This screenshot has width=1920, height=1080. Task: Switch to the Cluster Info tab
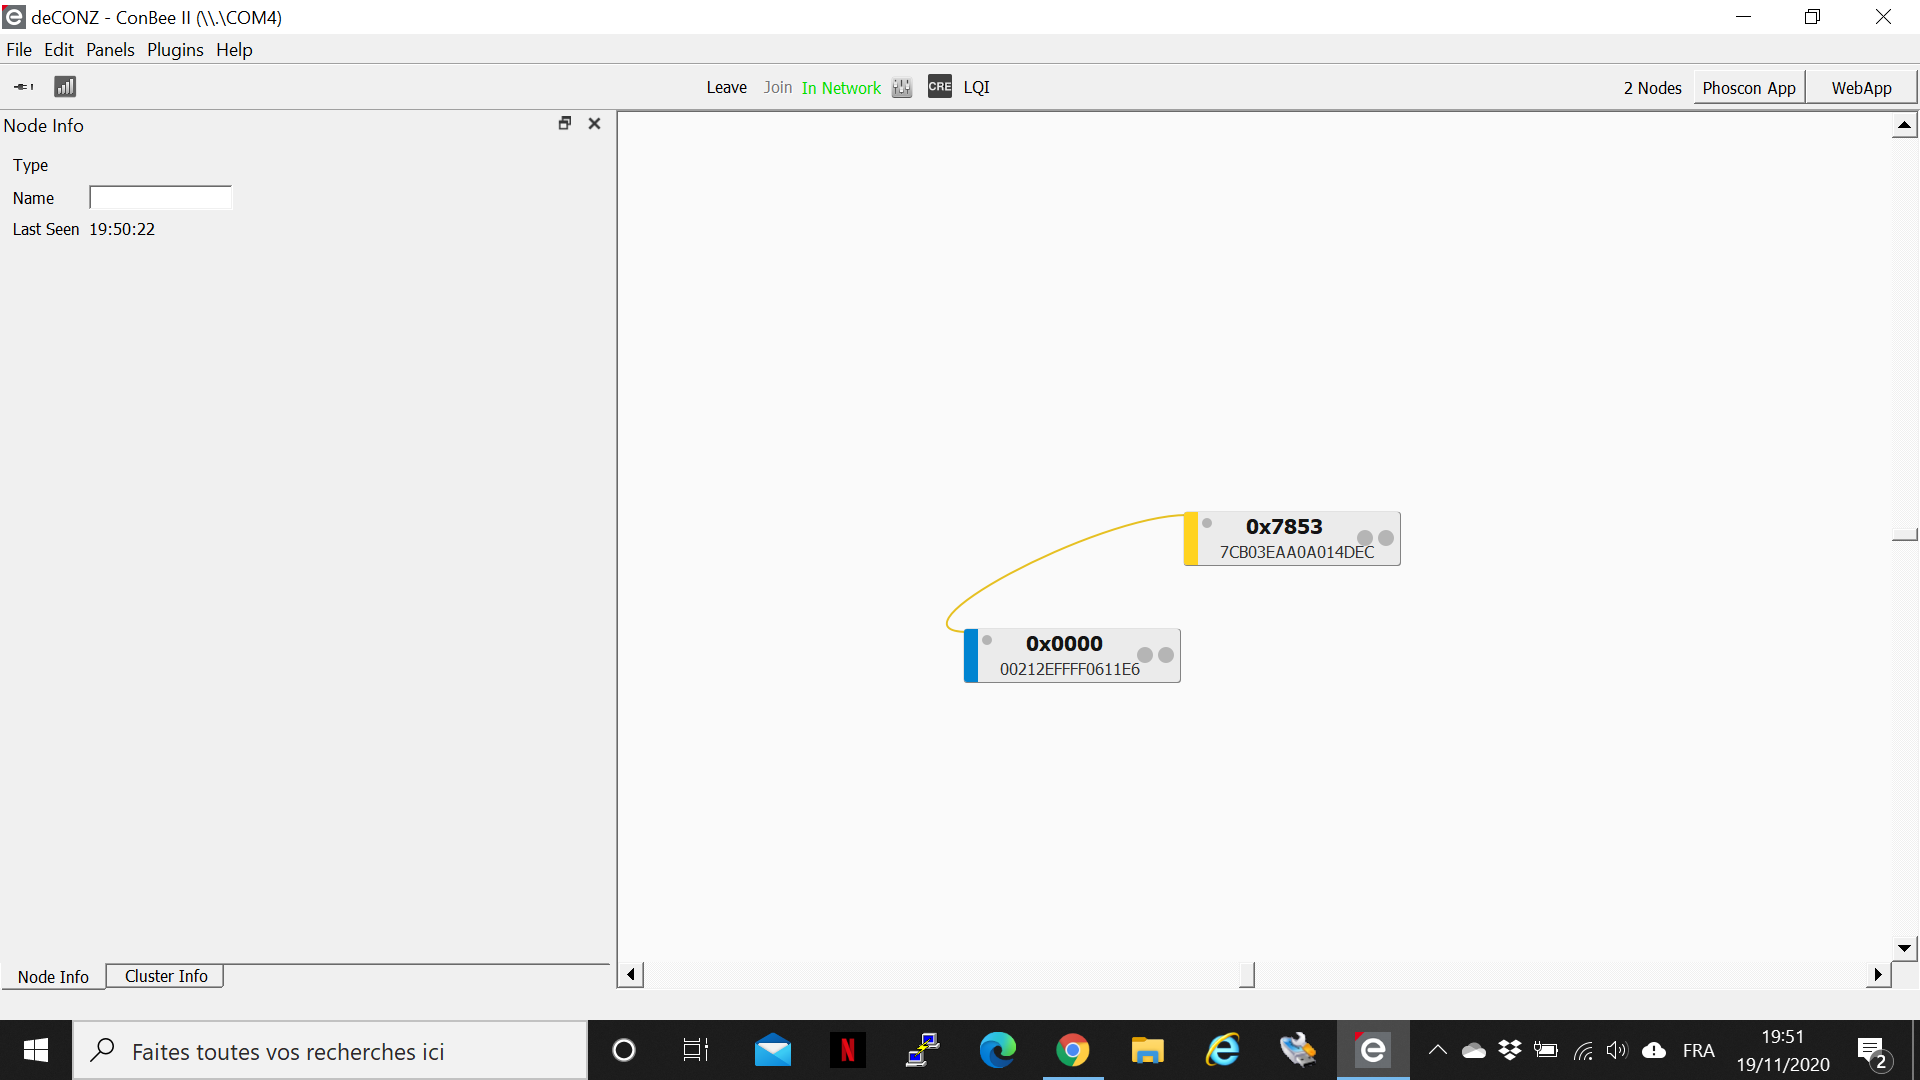pyautogui.click(x=166, y=976)
